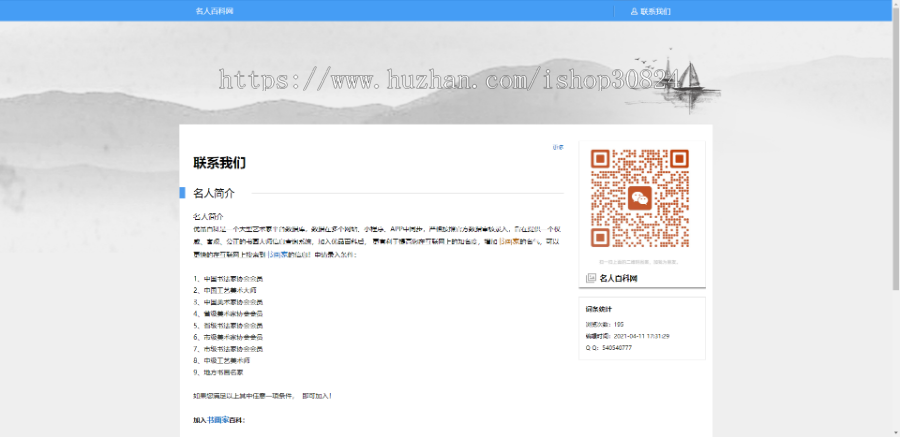Click list item 8、中级工艺美术师
The height and width of the screenshot is (437, 900).
pos(222,361)
